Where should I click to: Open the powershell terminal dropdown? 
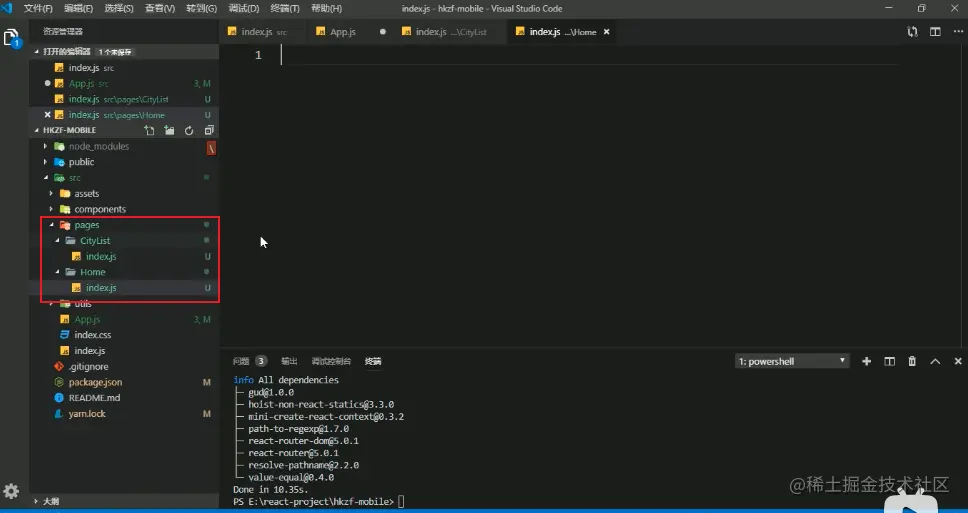[x=791, y=361]
